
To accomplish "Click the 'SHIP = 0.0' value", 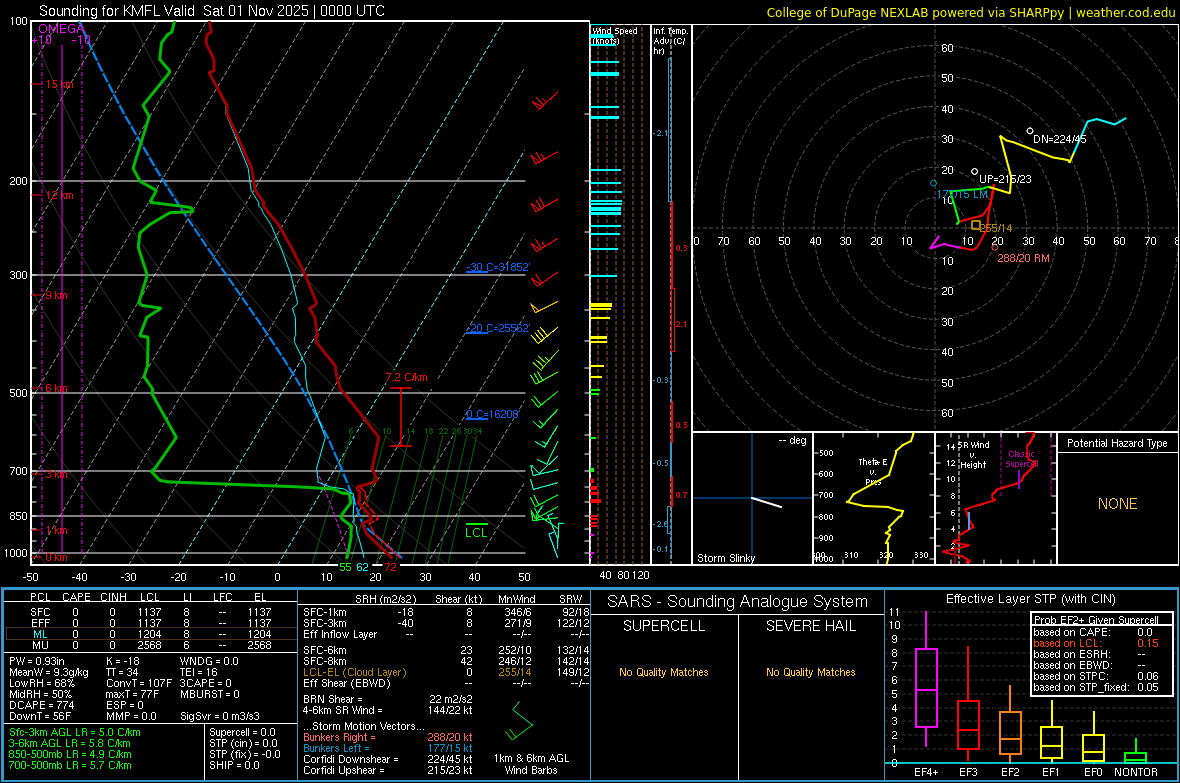I will tap(234, 765).
